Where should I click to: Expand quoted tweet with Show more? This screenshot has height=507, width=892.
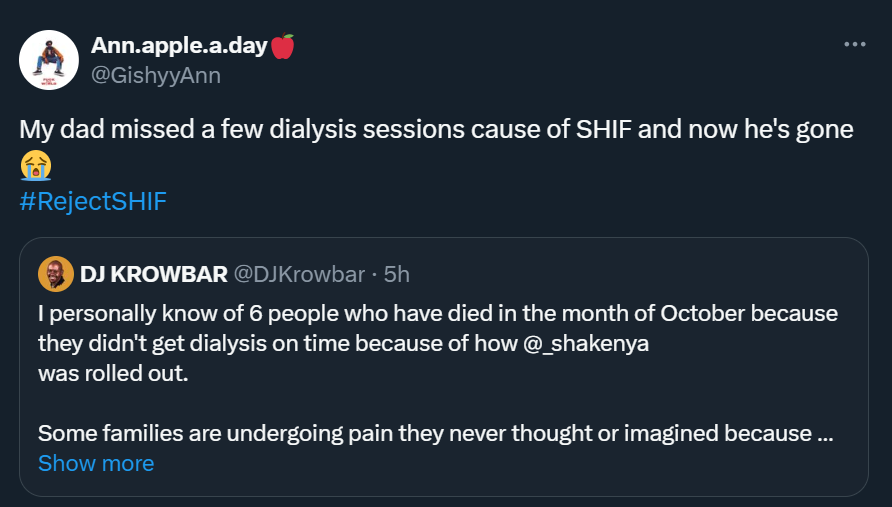point(96,463)
